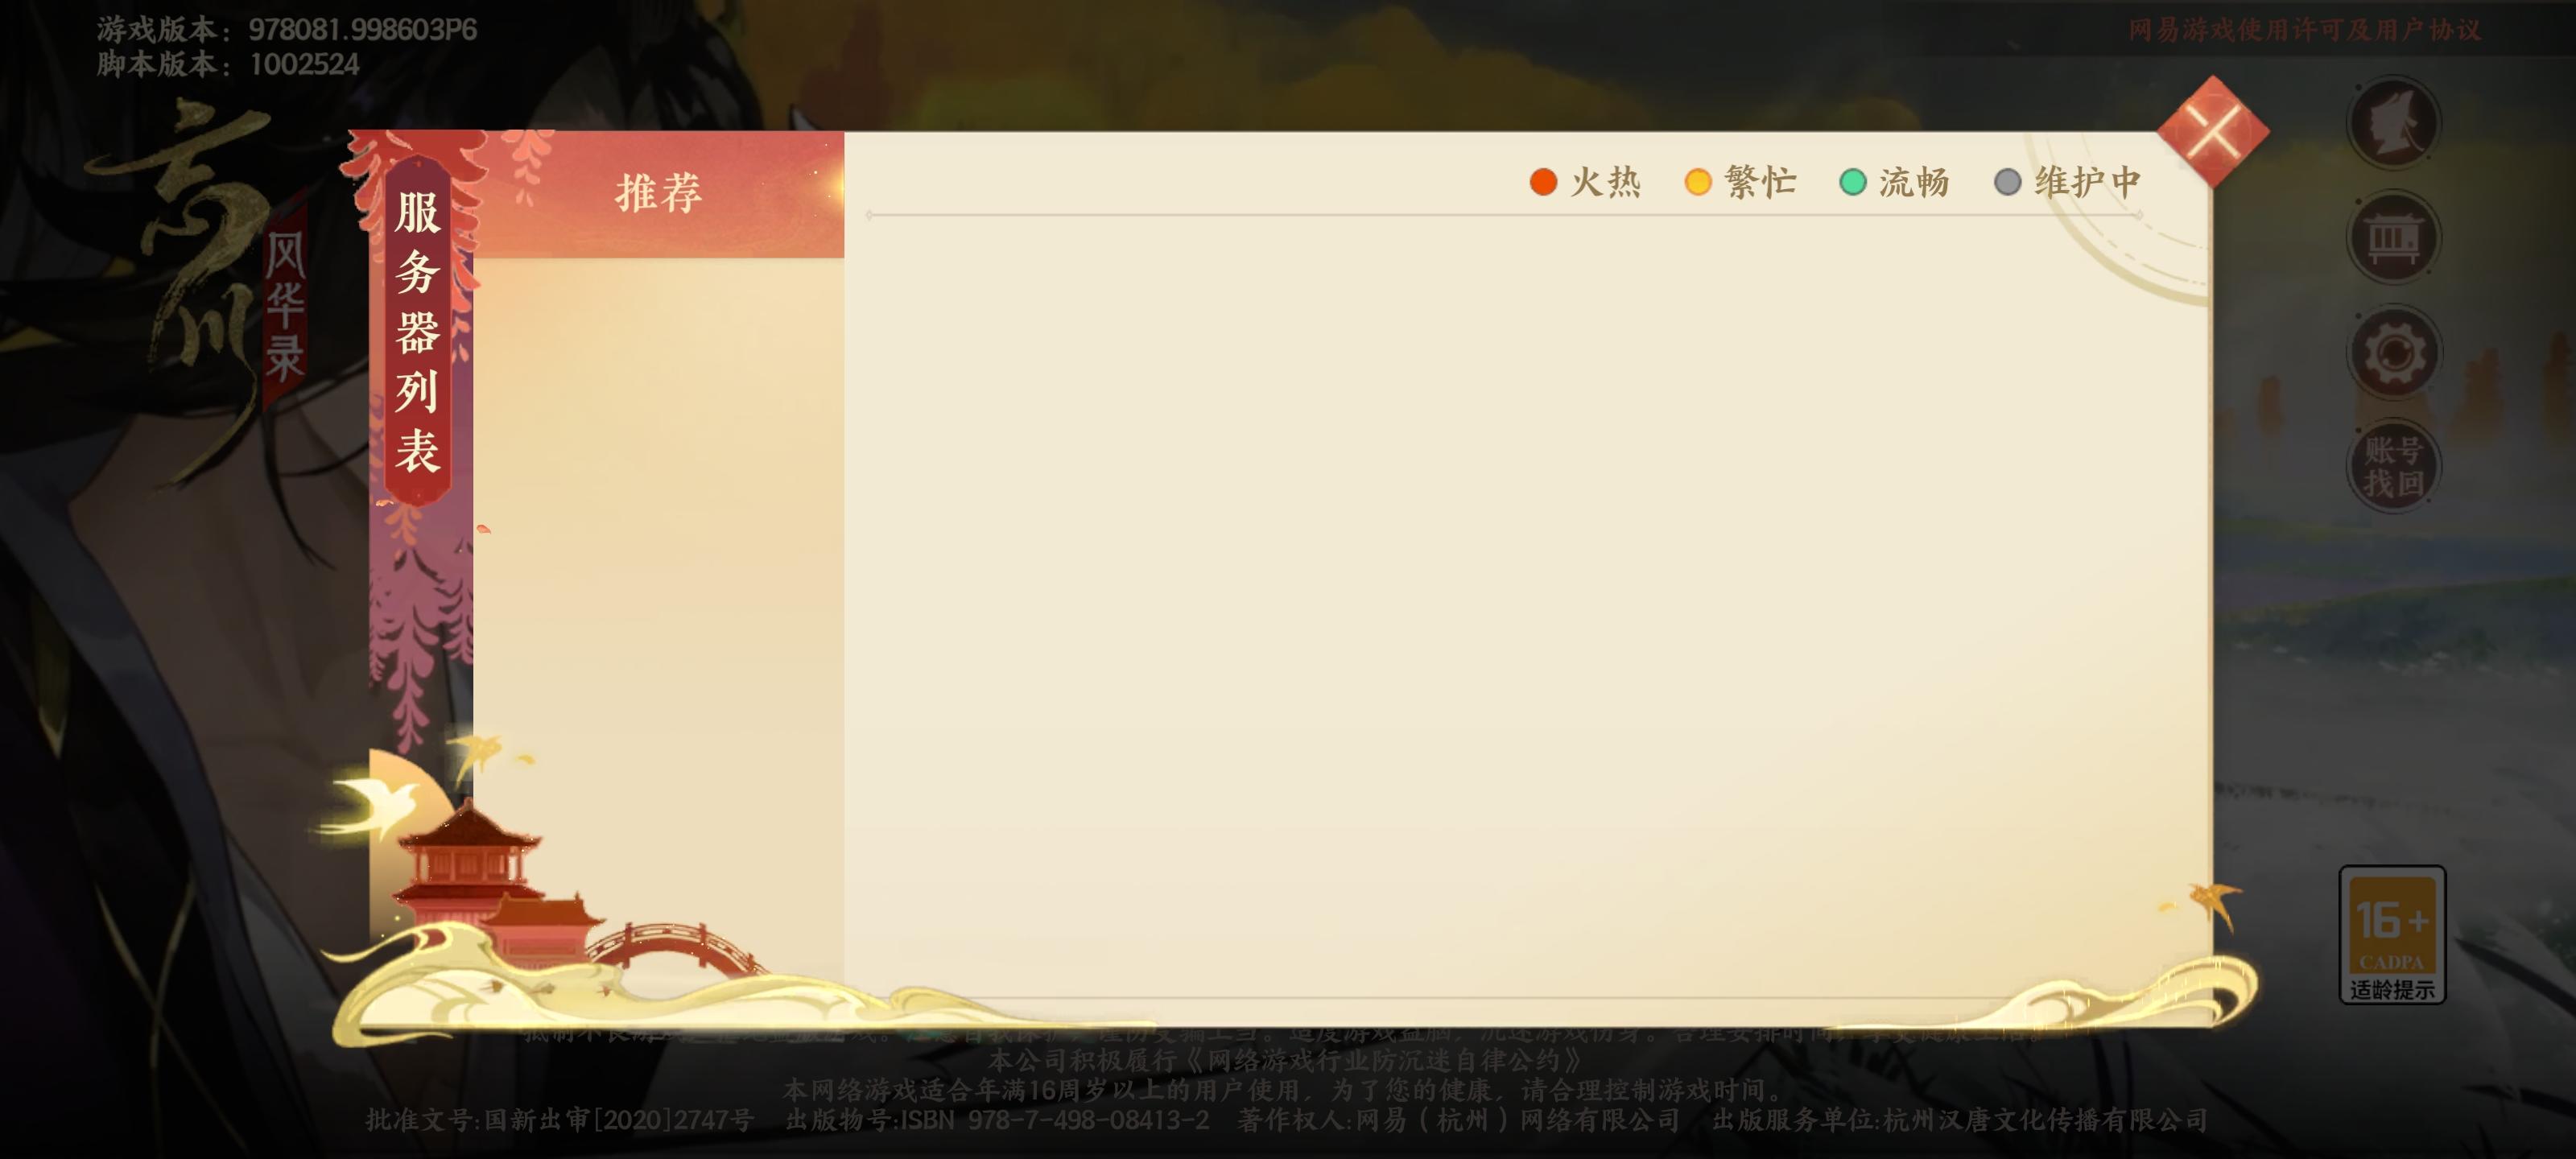Open the gear repair settings icon
This screenshot has height=1159, width=2576.
2393,353
